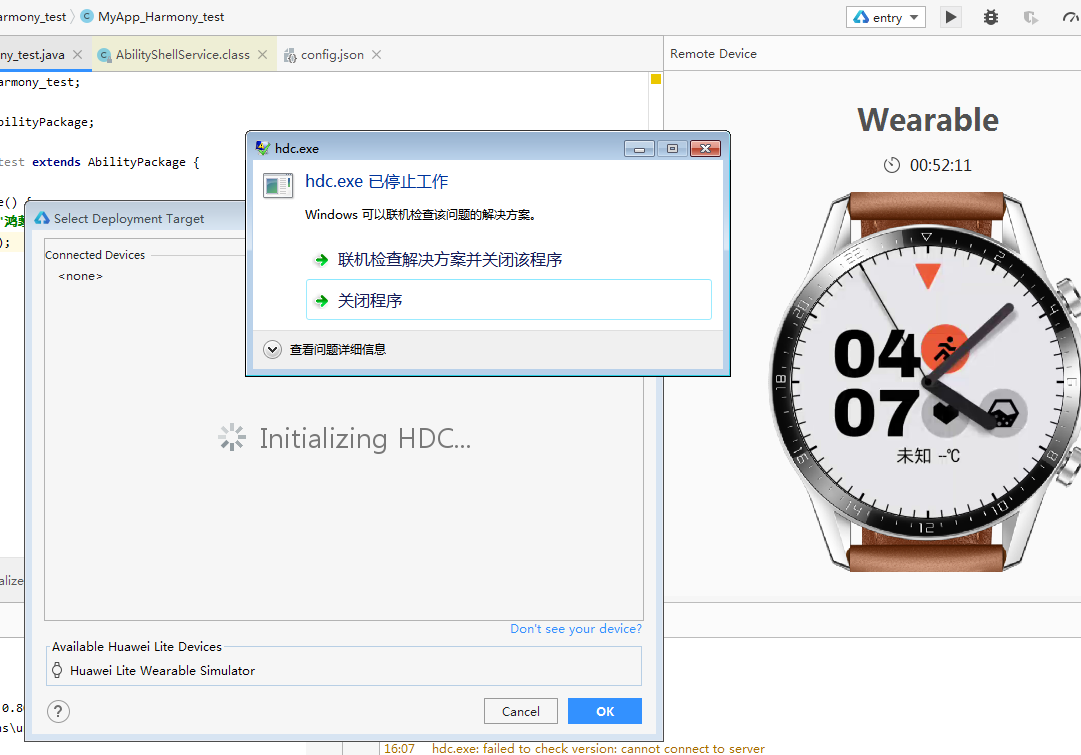1081x755 pixels.
Task: Click the hdc.exe title bar icon
Action: click(x=263, y=148)
